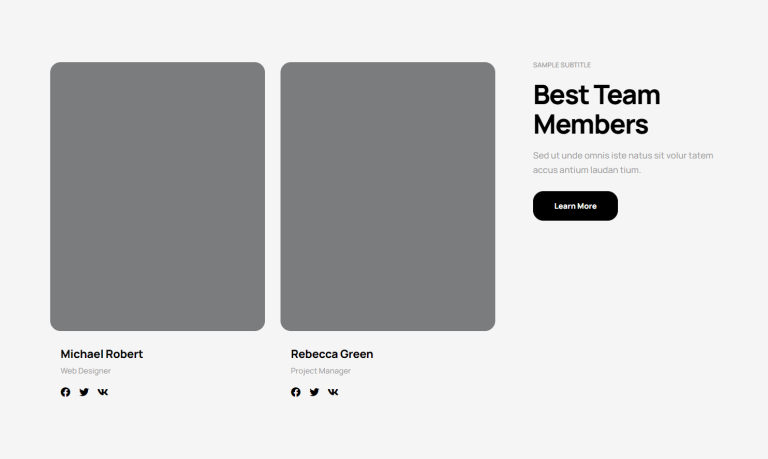Click the name Michael Robert
The height and width of the screenshot is (459, 768).
[101, 354]
